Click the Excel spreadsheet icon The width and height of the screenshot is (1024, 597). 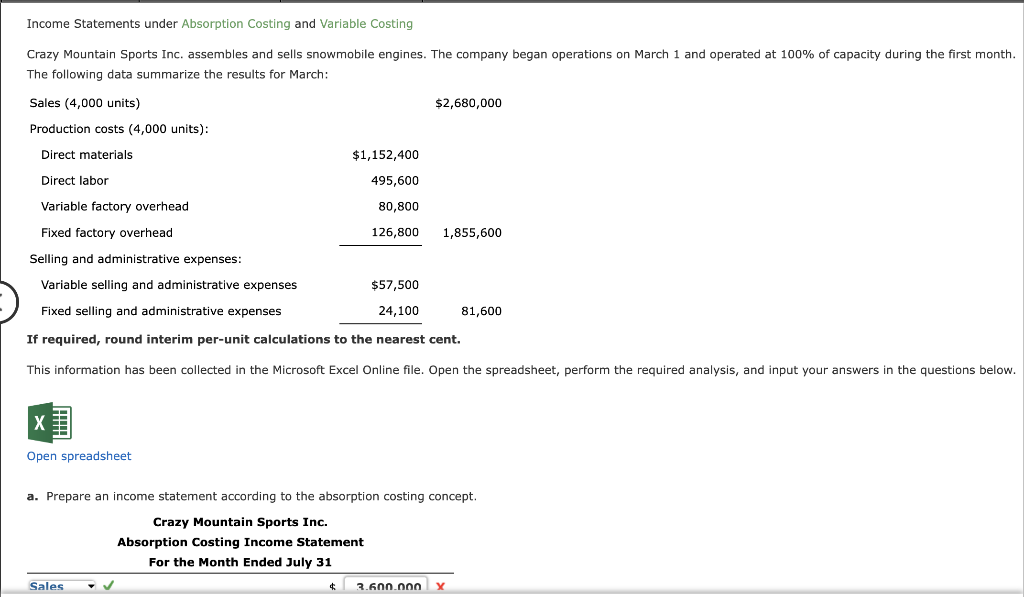pyautogui.click(x=50, y=423)
